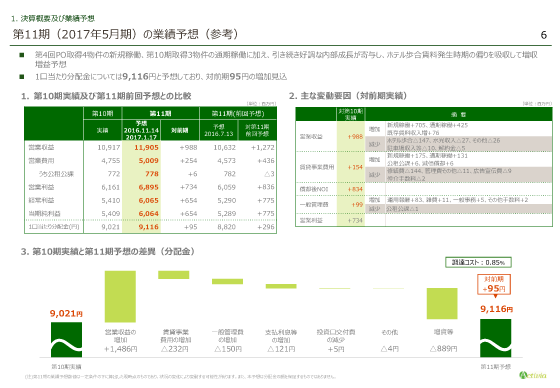Click the 営業利益 row label in first table
This screenshot has height=388, width=560.
41,187
